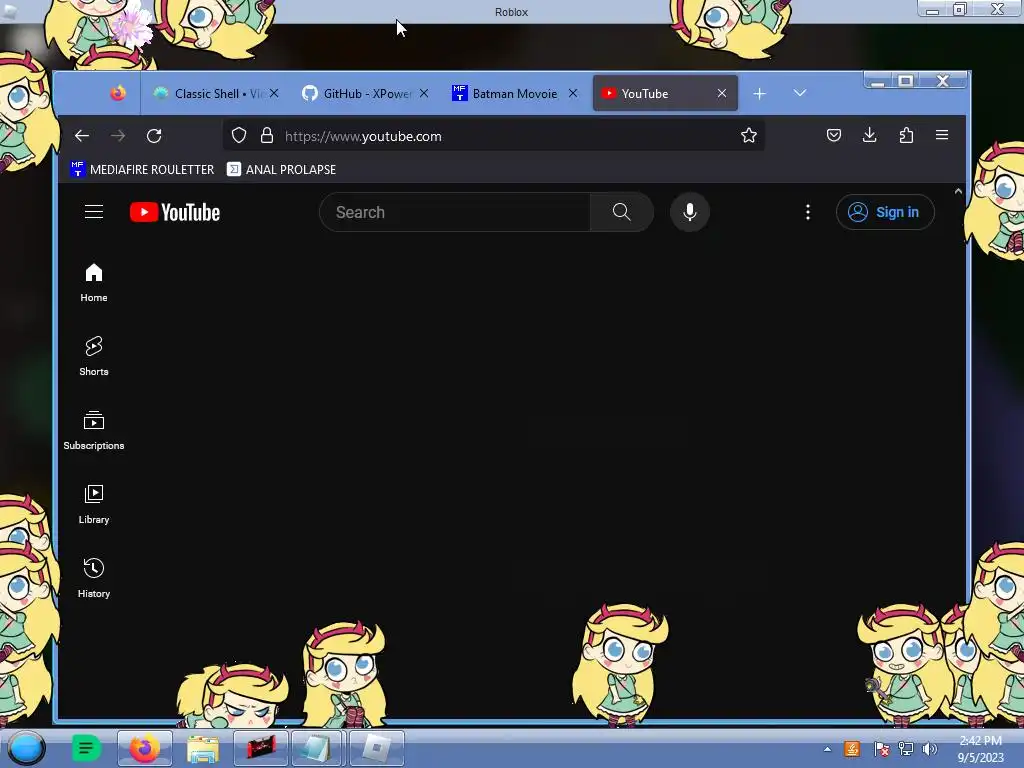
Task: Minimize the Firefox window
Action: point(877,81)
